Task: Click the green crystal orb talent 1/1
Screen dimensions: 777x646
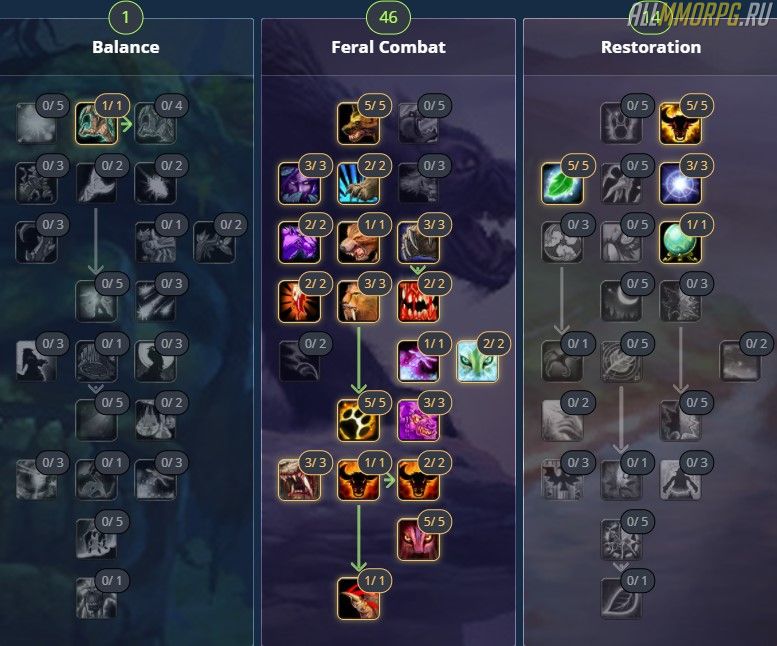Action: click(680, 242)
